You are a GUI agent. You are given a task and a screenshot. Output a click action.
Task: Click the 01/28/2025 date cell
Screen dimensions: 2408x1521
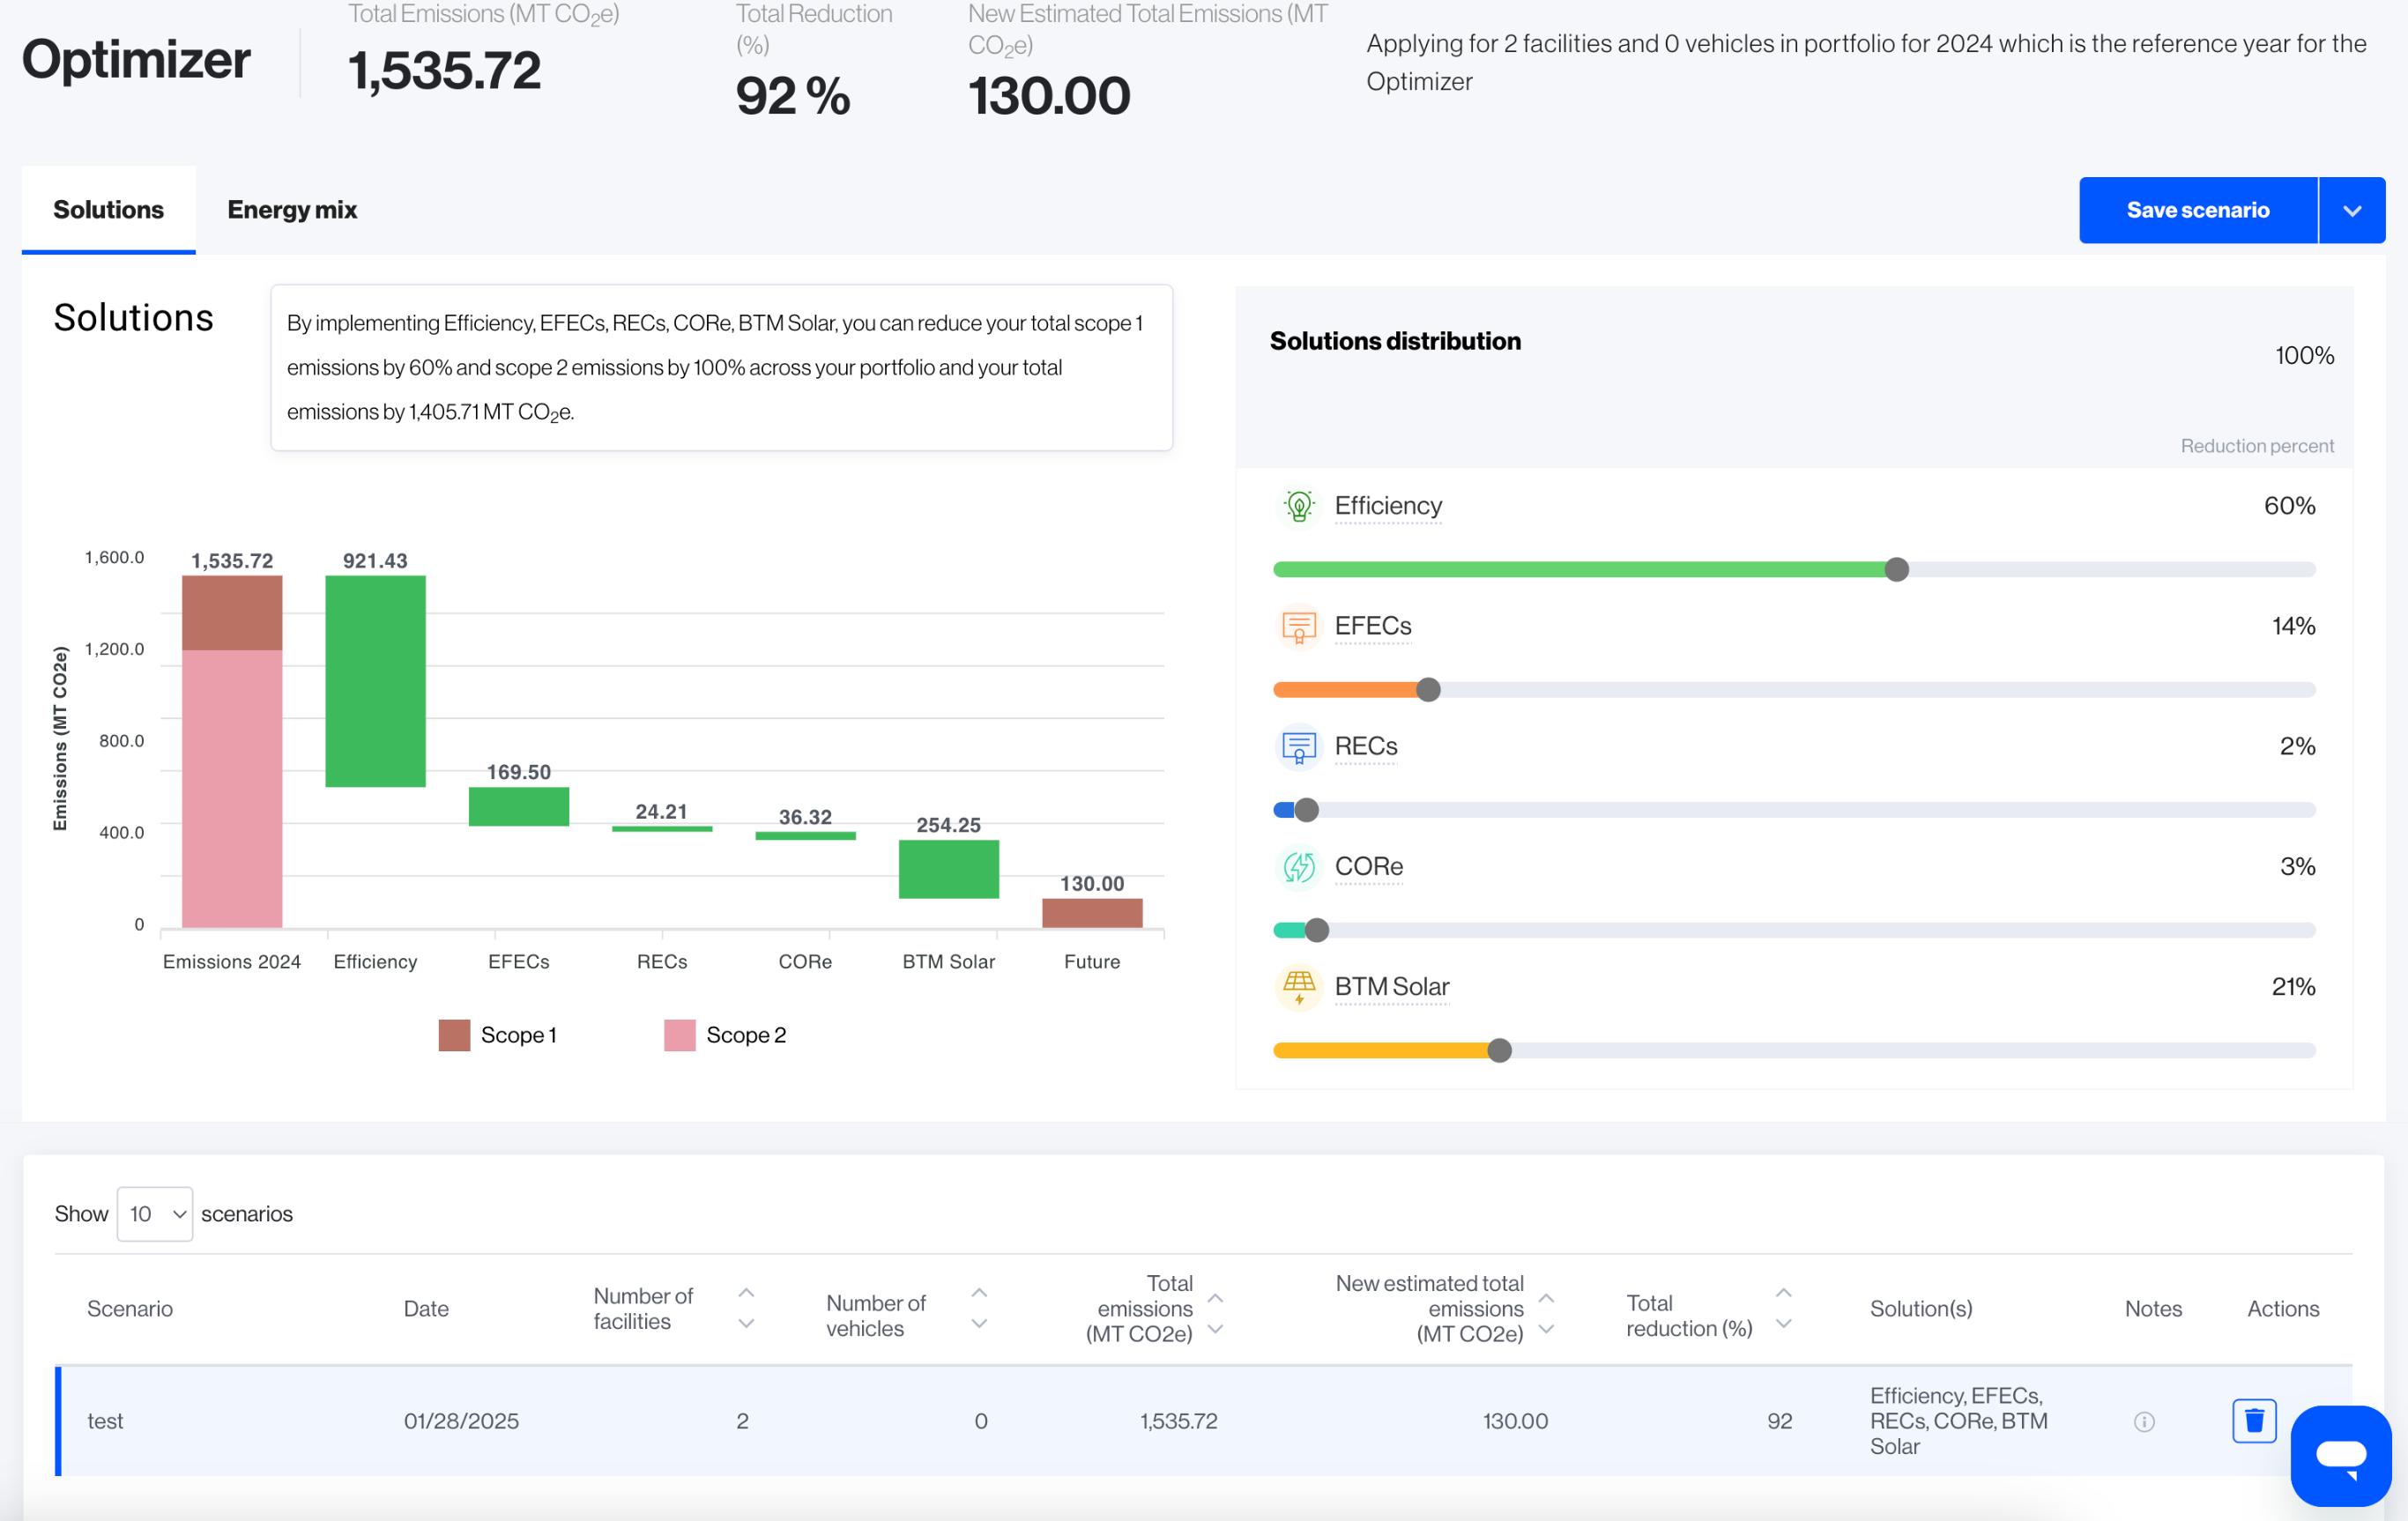[461, 1421]
